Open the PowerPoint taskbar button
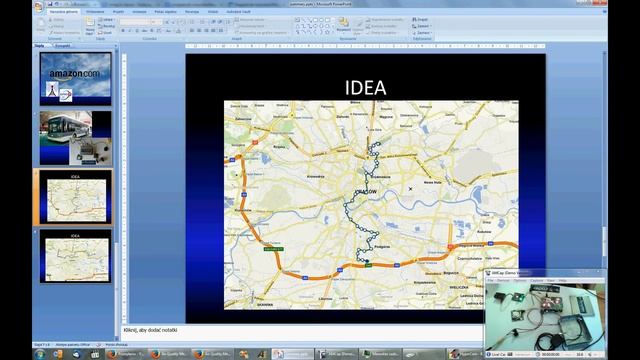This screenshot has height=360, width=640. (293, 354)
